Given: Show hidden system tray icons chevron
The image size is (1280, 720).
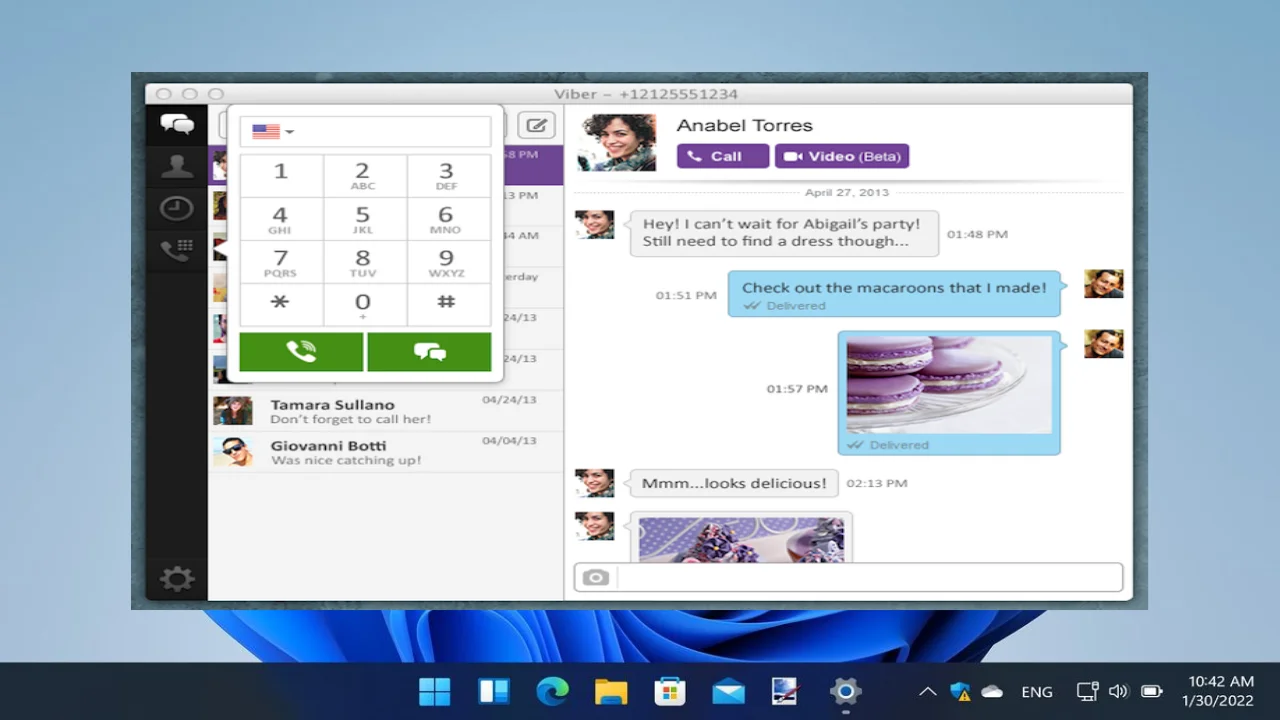Looking at the screenshot, I should click(927, 691).
